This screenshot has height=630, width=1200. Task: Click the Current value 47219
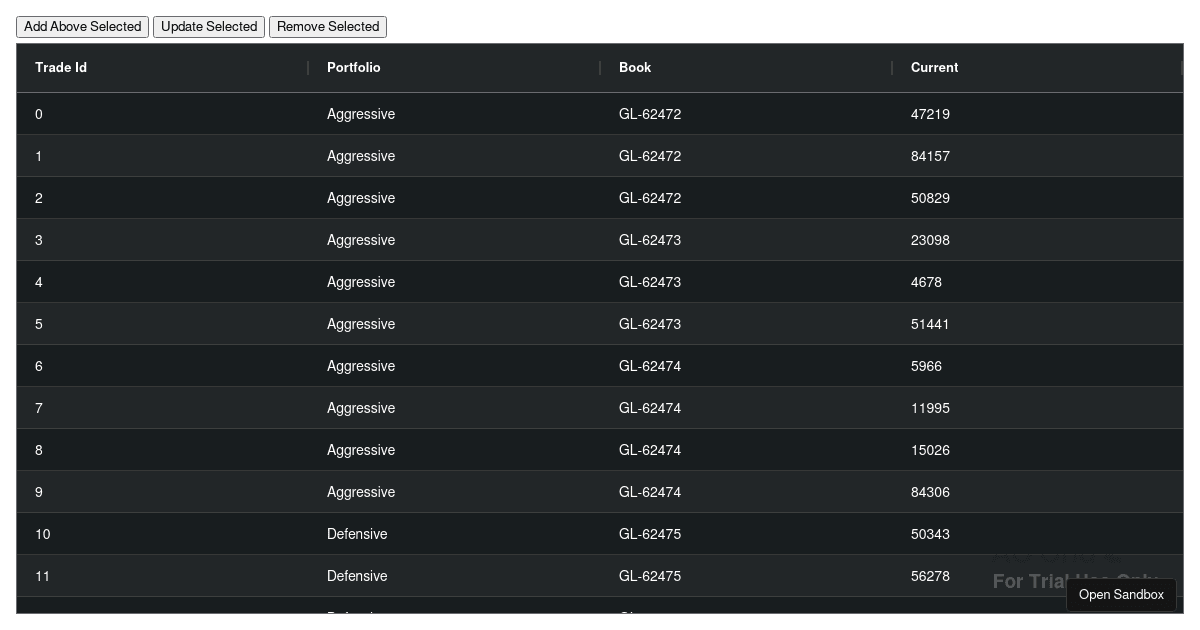pos(930,114)
